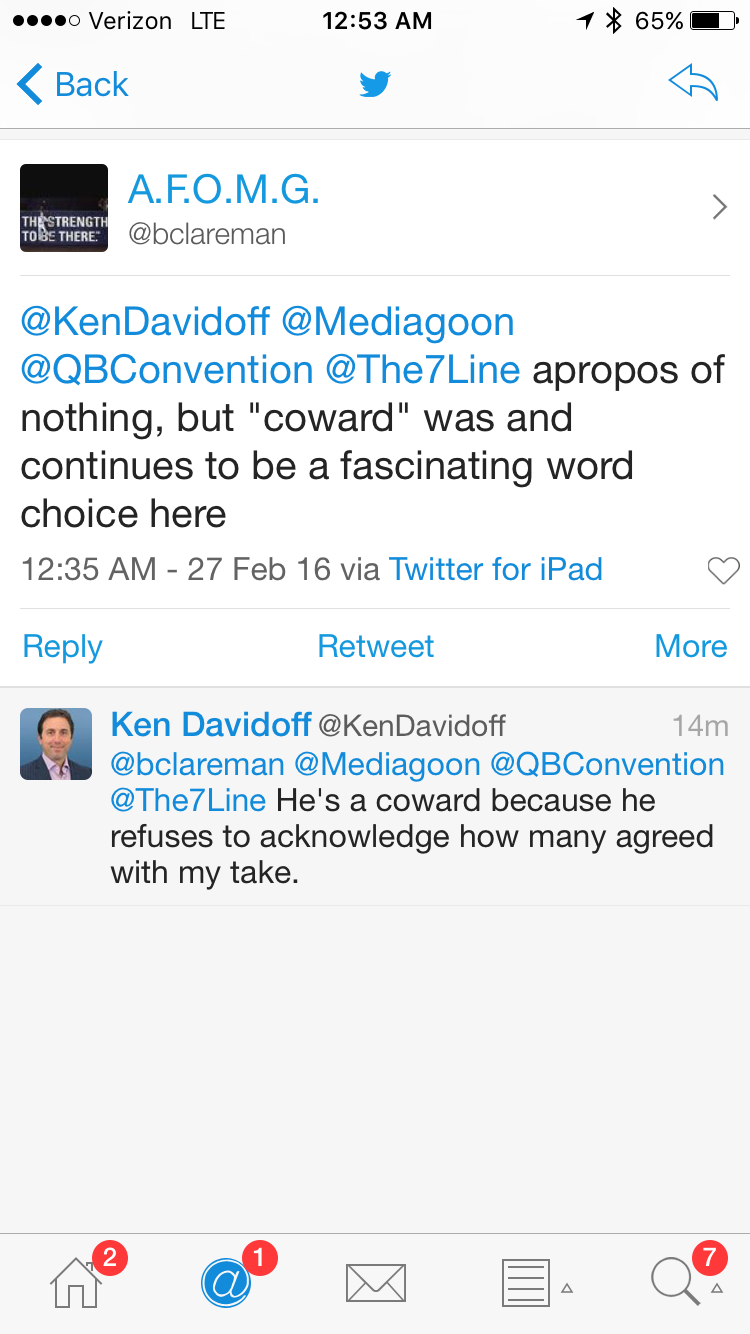The image size is (750, 1334).
Task: Tap Ken Davidoff's profile photo
Action: (56, 744)
